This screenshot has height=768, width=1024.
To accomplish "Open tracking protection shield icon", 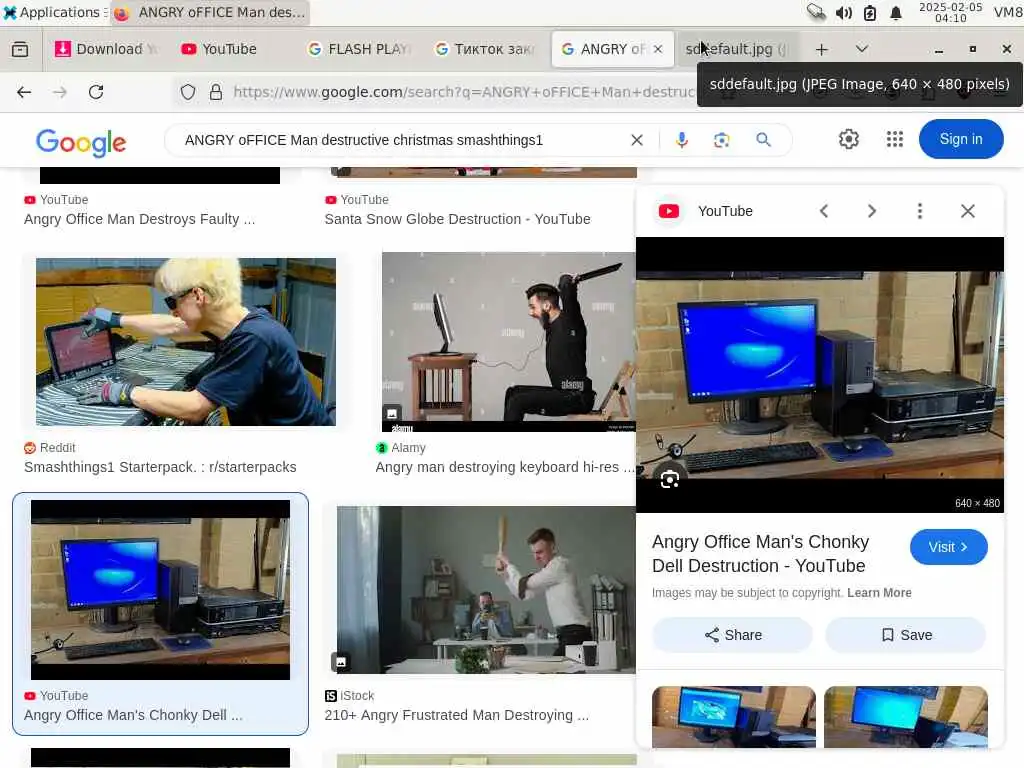I will (188, 92).
